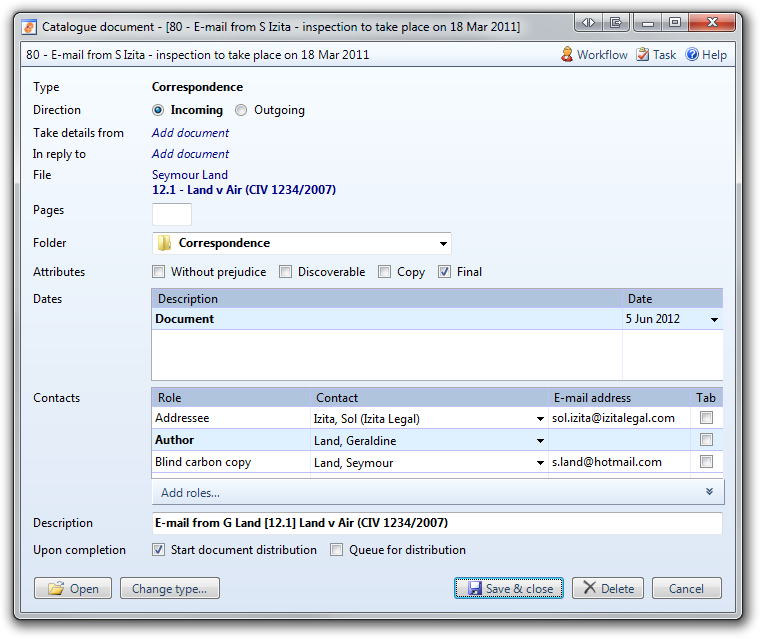Enable Queue for distribution checkbox
761x639 pixels.
(x=336, y=550)
